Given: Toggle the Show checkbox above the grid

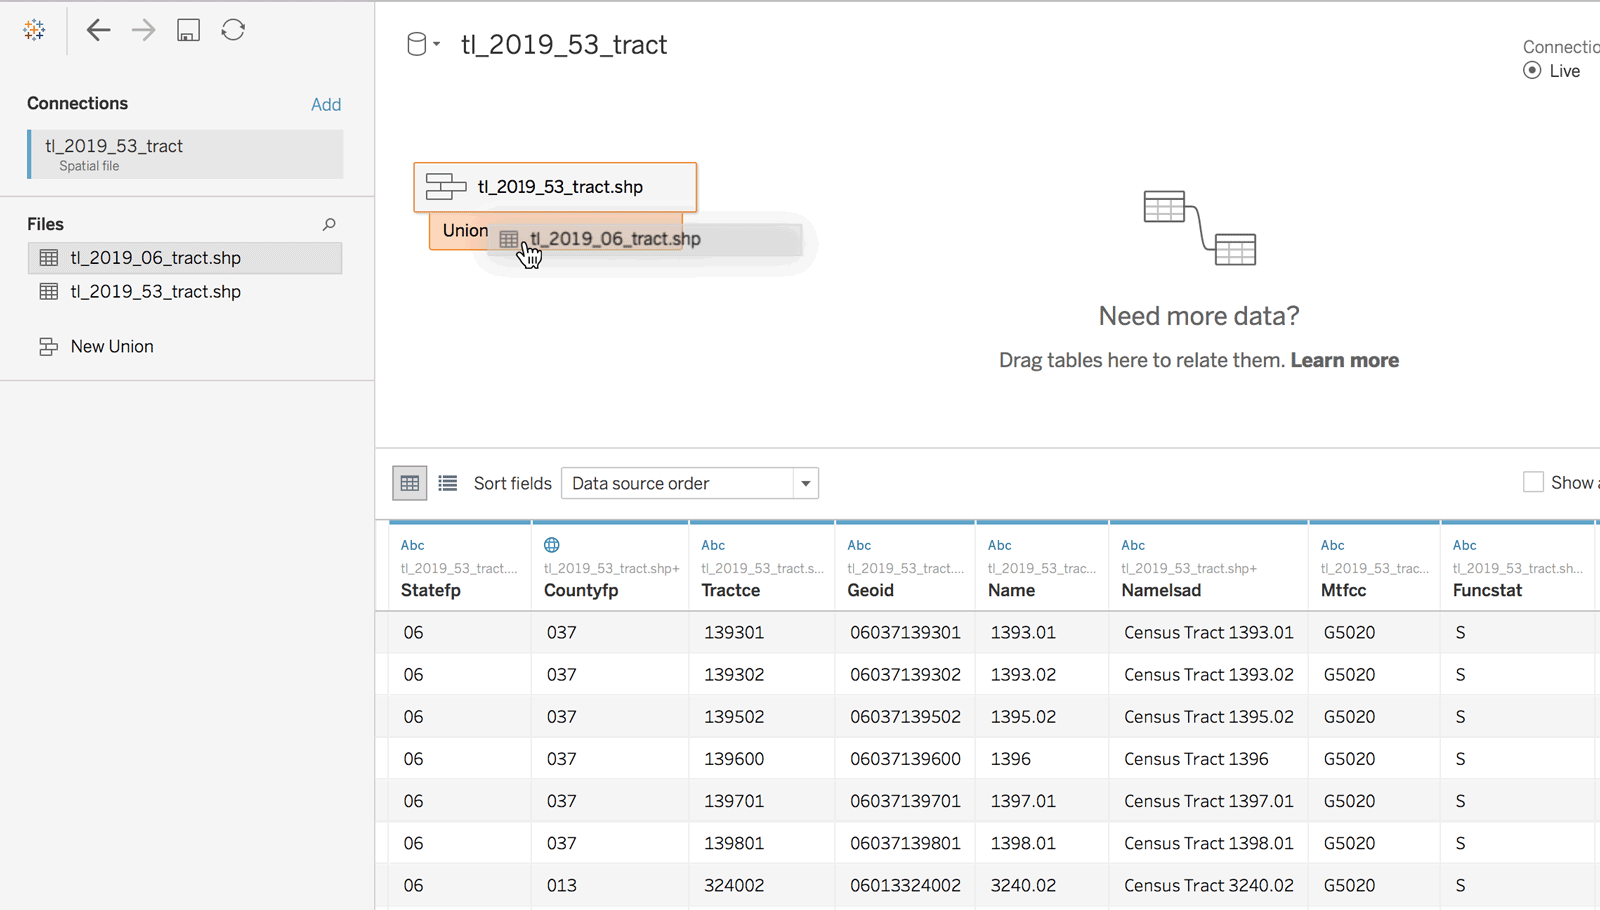Looking at the screenshot, I should point(1533,482).
